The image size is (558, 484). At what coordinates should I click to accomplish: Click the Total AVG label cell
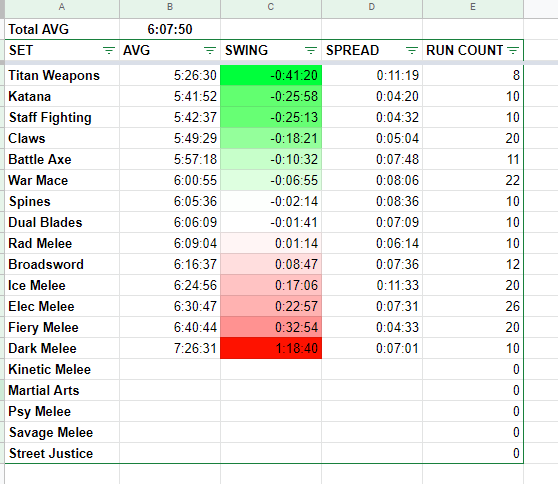[x=62, y=29]
